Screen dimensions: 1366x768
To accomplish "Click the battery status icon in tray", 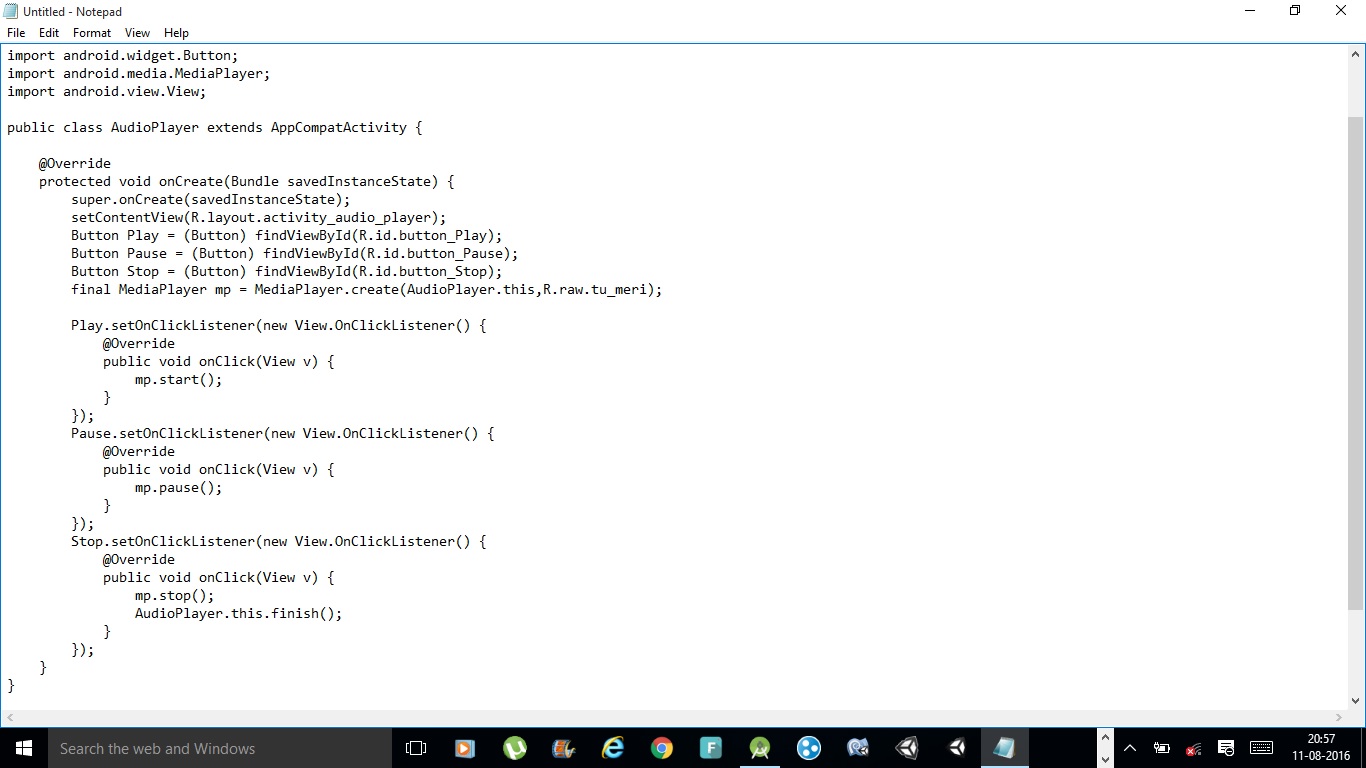I will (x=1161, y=748).
